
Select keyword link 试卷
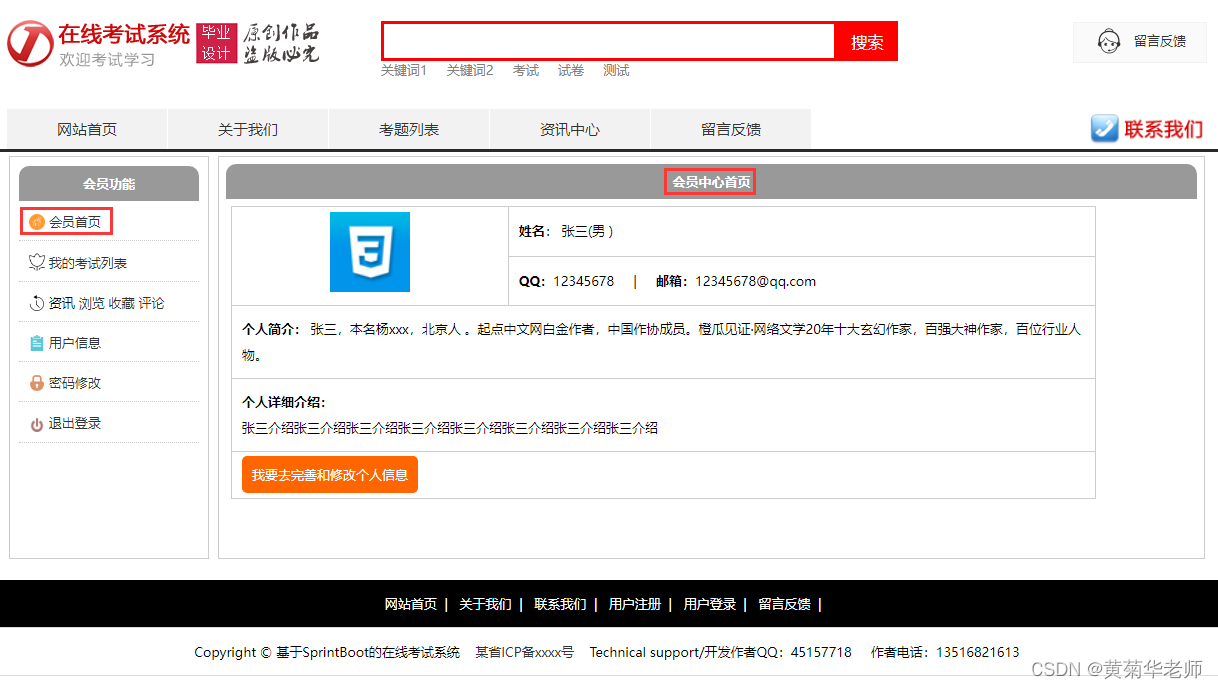click(571, 70)
